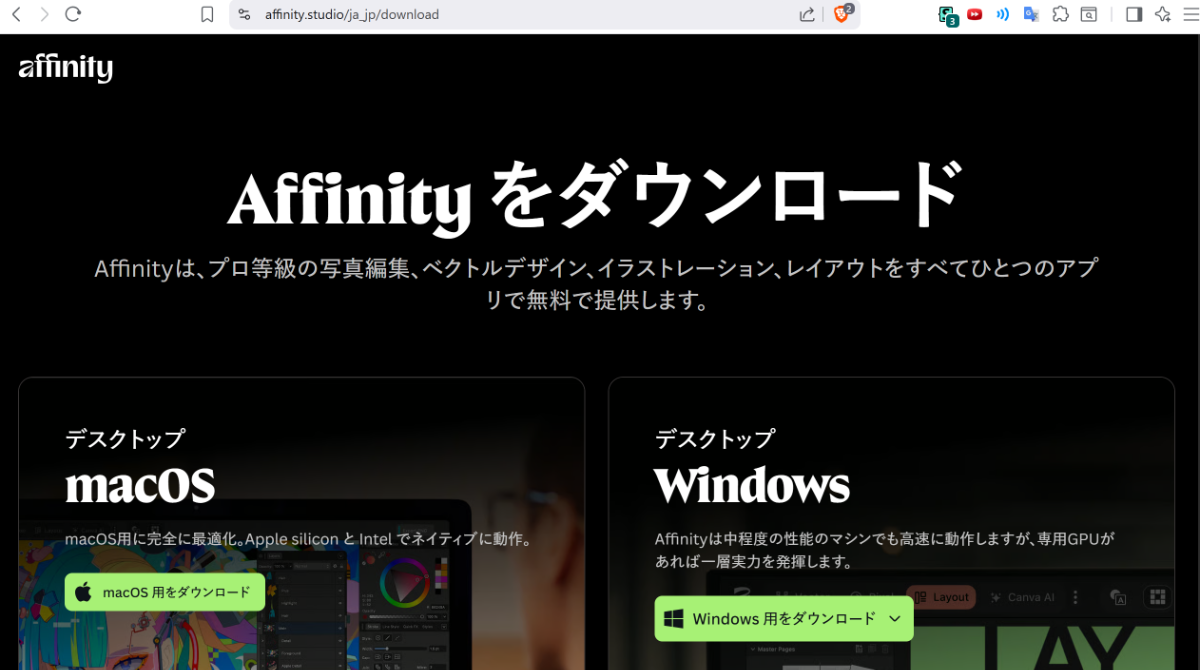Screen dimensions: 1200x670
Task: Go forward to the next page
Action: [44, 14]
